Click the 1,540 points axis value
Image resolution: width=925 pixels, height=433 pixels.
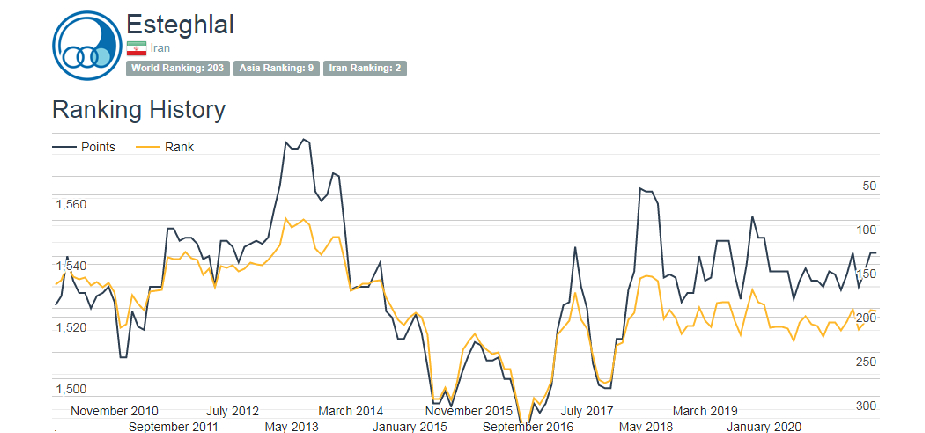[x=71, y=266]
